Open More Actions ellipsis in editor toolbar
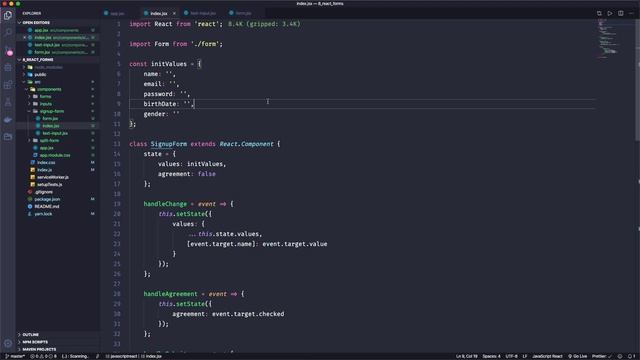Screen dimensions: 640x360 [631, 13]
